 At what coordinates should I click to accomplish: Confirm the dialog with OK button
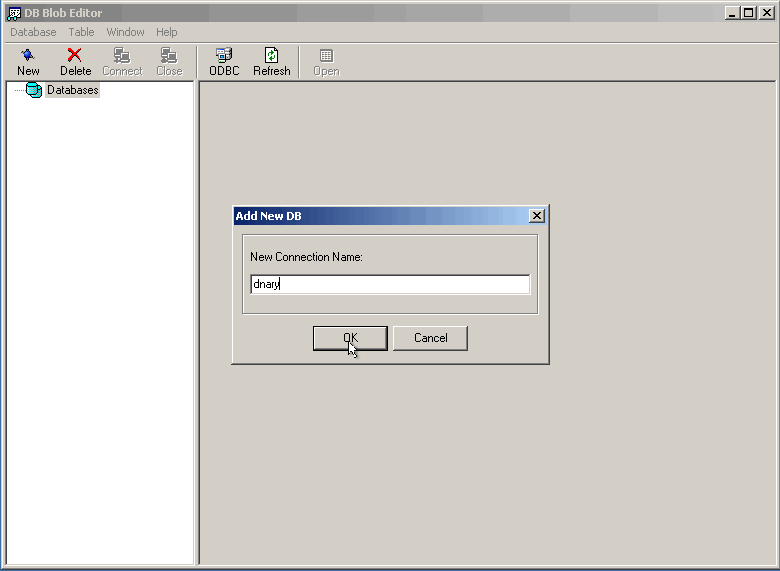click(x=350, y=338)
